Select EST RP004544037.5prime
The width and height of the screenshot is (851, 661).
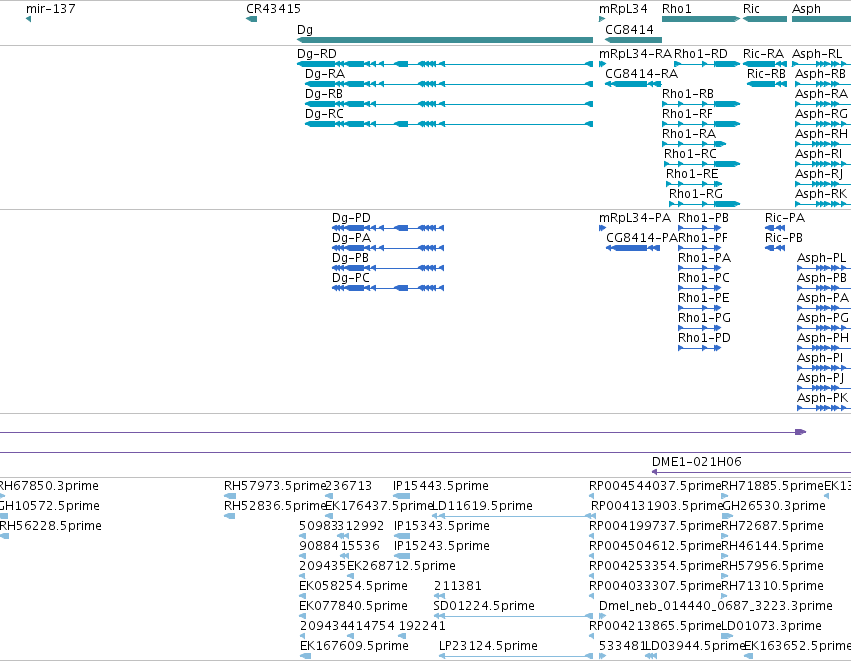(592, 496)
